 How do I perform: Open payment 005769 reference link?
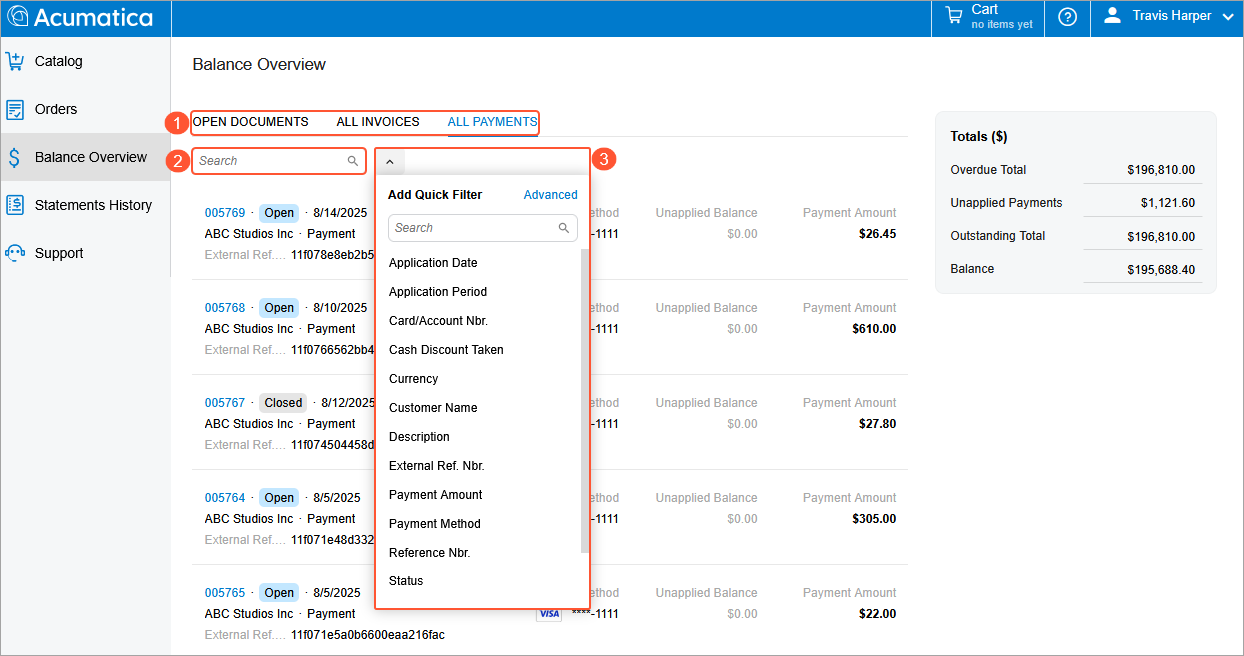(225, 213)
